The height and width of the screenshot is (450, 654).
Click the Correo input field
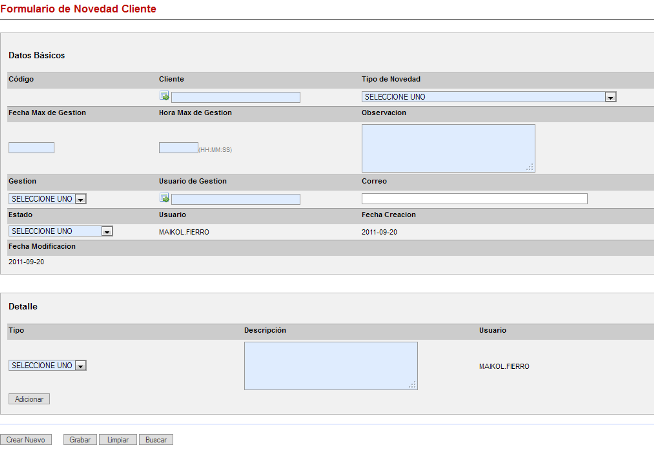tap(474, 199)
